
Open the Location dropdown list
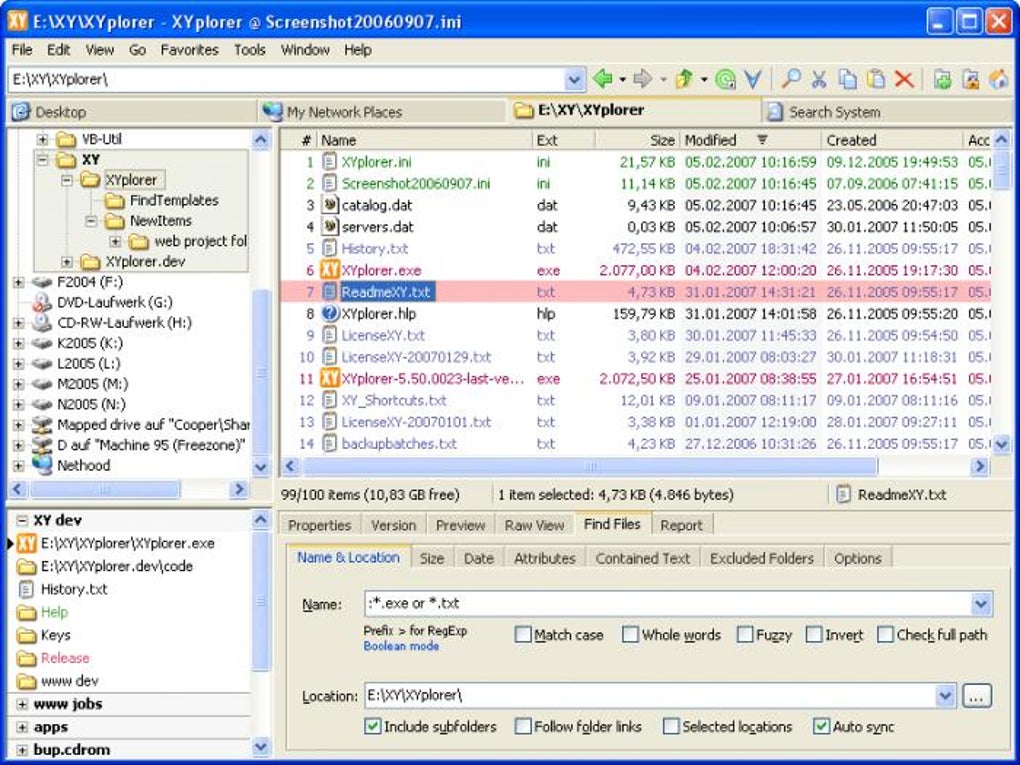[945, 696]
